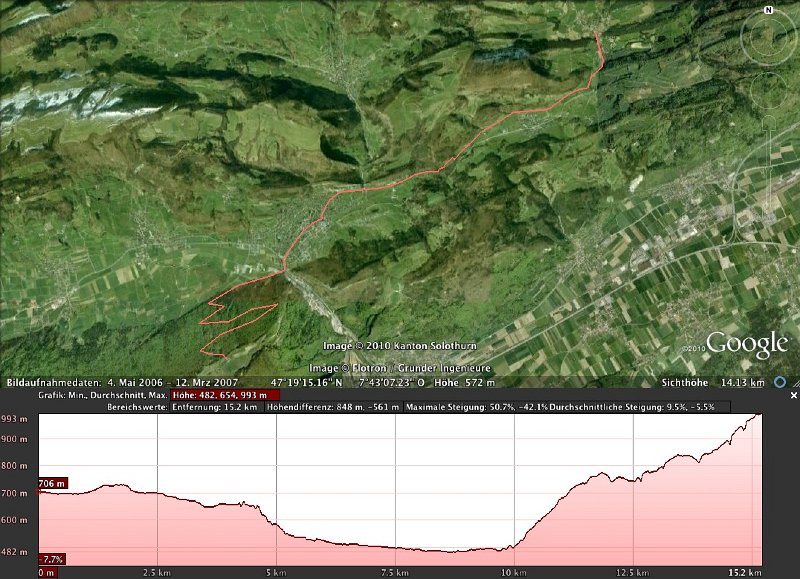Click the streaming status circle beside Sichthöhe
This screenshot has width=800, height=579.
pos(779,383)
